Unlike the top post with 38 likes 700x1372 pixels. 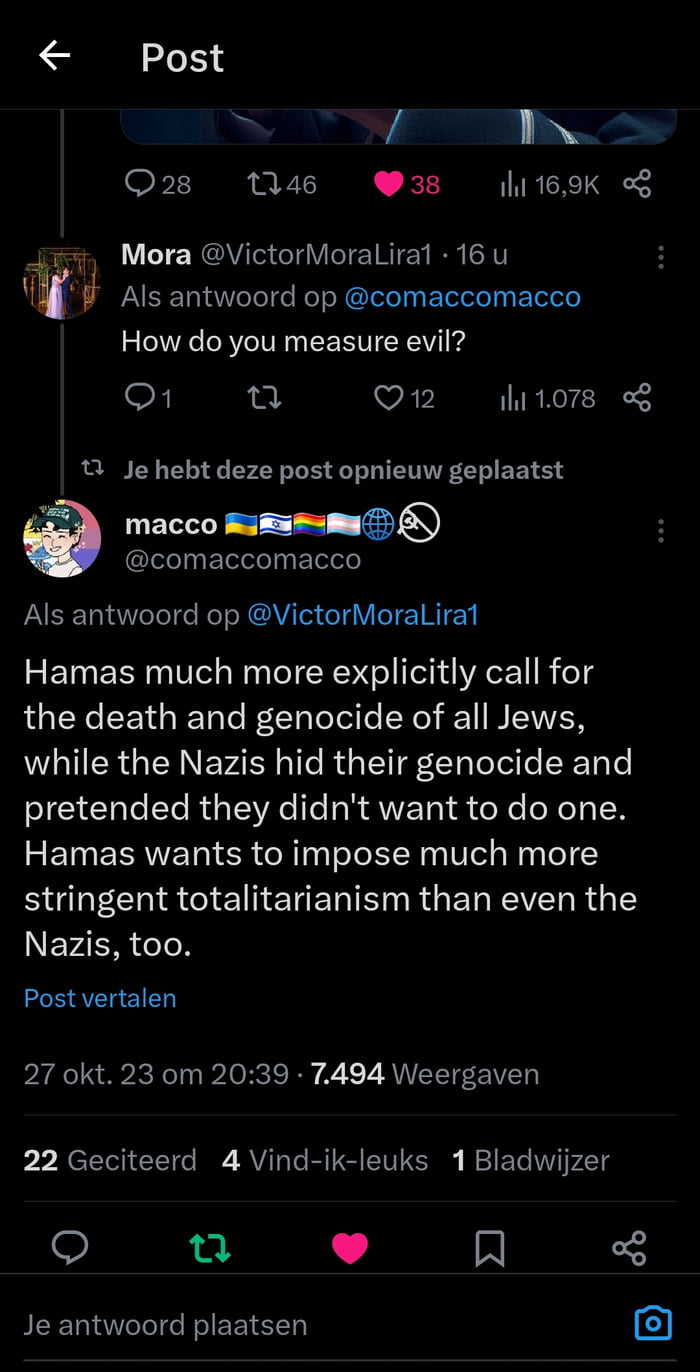point(388,184)
